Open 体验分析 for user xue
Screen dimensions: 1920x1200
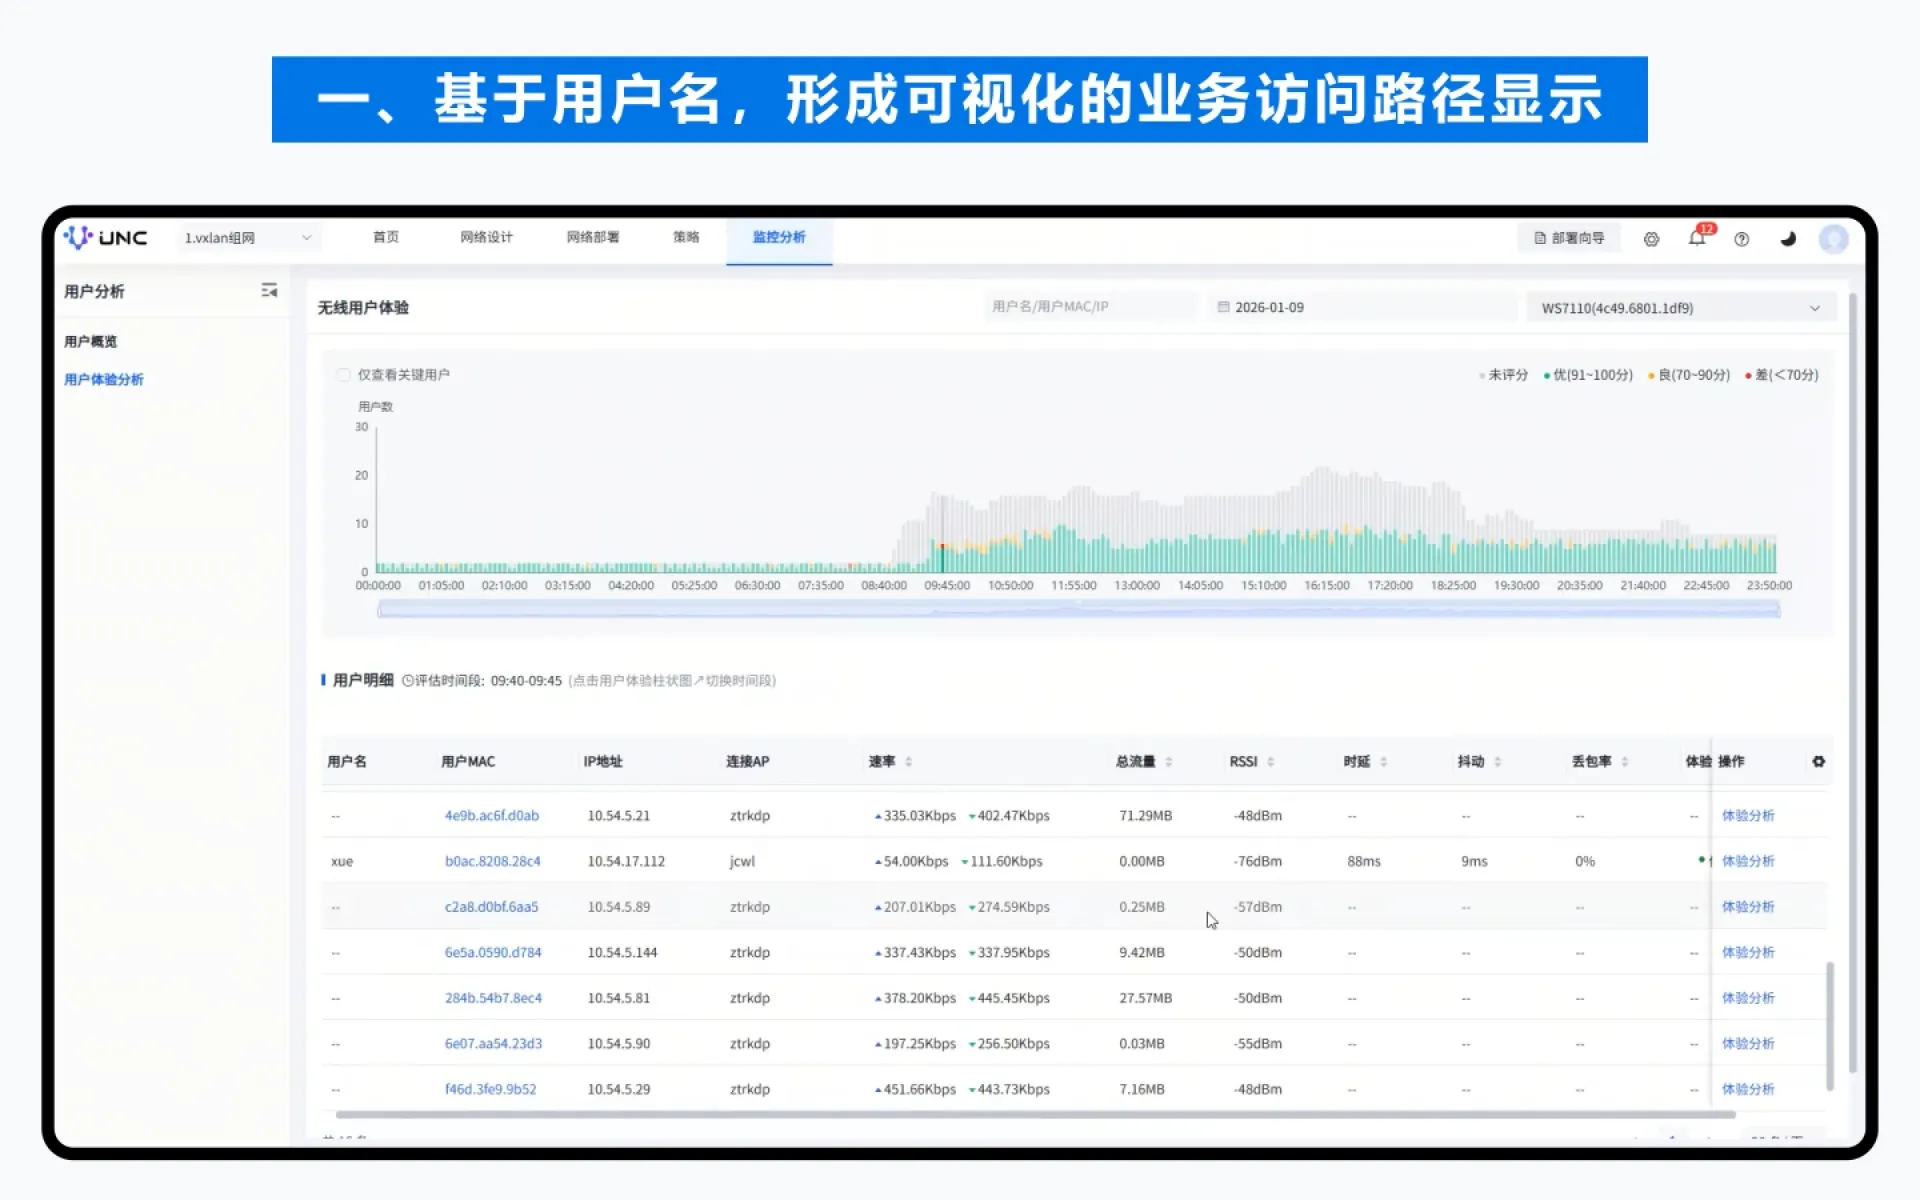(x=1747, y=861)
